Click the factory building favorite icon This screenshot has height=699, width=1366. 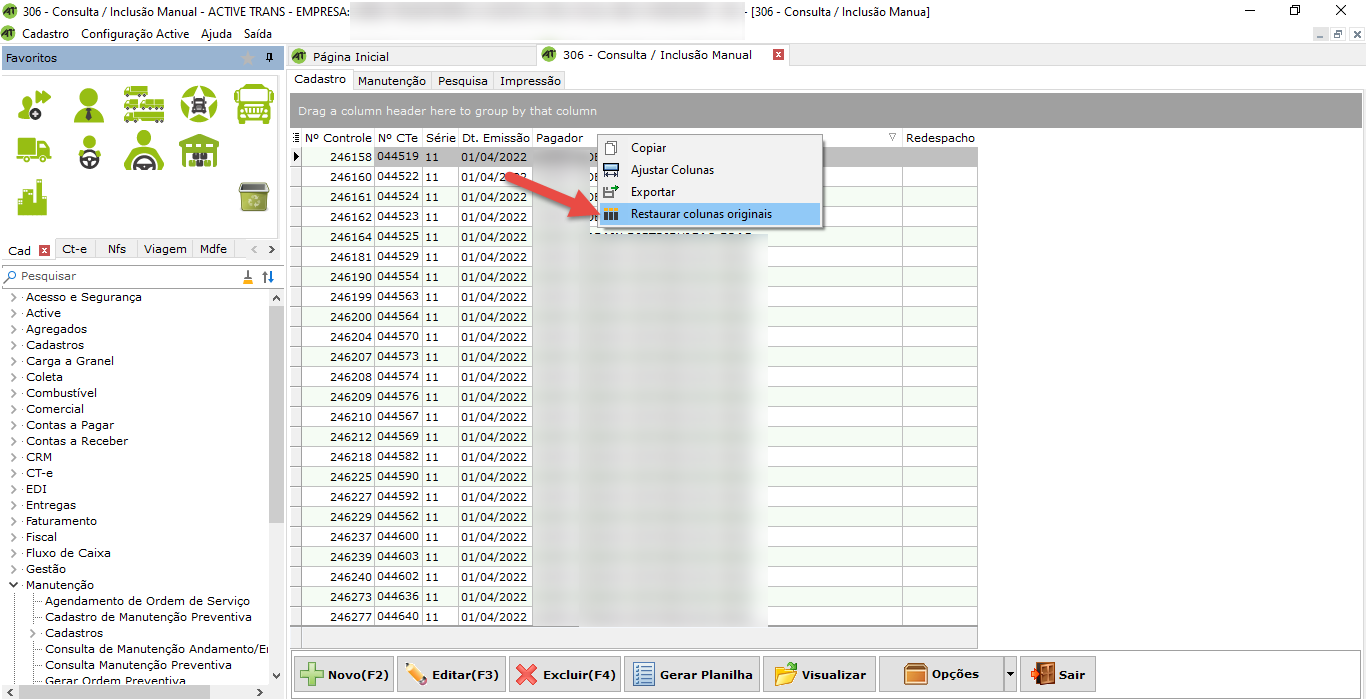[x=33, y=197]
